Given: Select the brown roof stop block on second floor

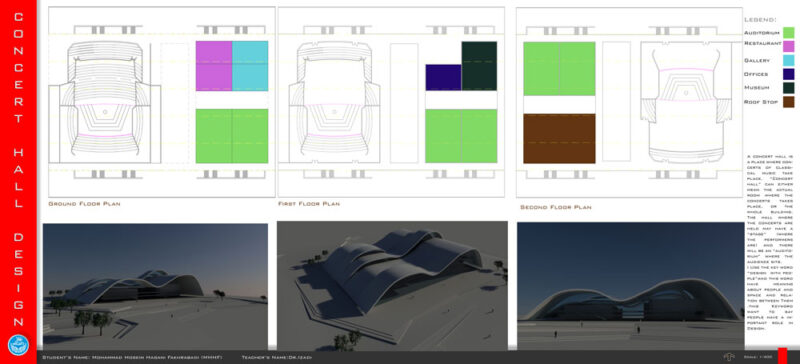Looking at the screenshot, I should [x=559, y=138].
